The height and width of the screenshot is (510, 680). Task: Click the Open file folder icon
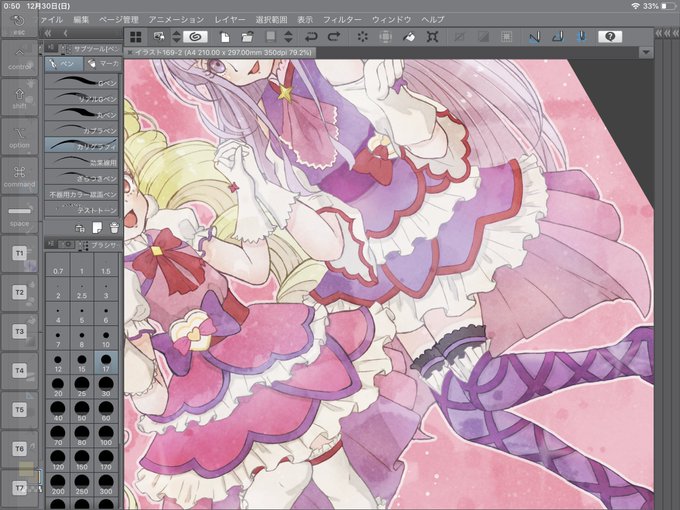coord(247,37)
